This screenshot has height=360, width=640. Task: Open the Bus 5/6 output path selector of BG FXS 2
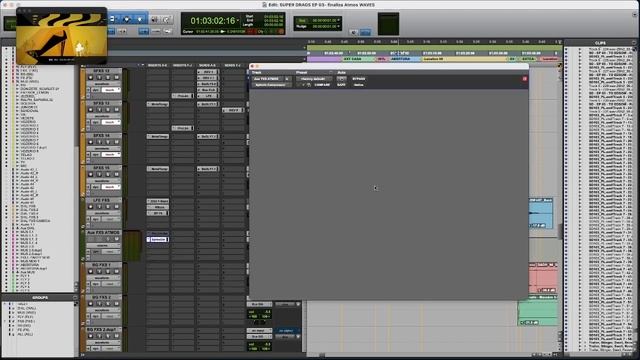pos(260,304)
